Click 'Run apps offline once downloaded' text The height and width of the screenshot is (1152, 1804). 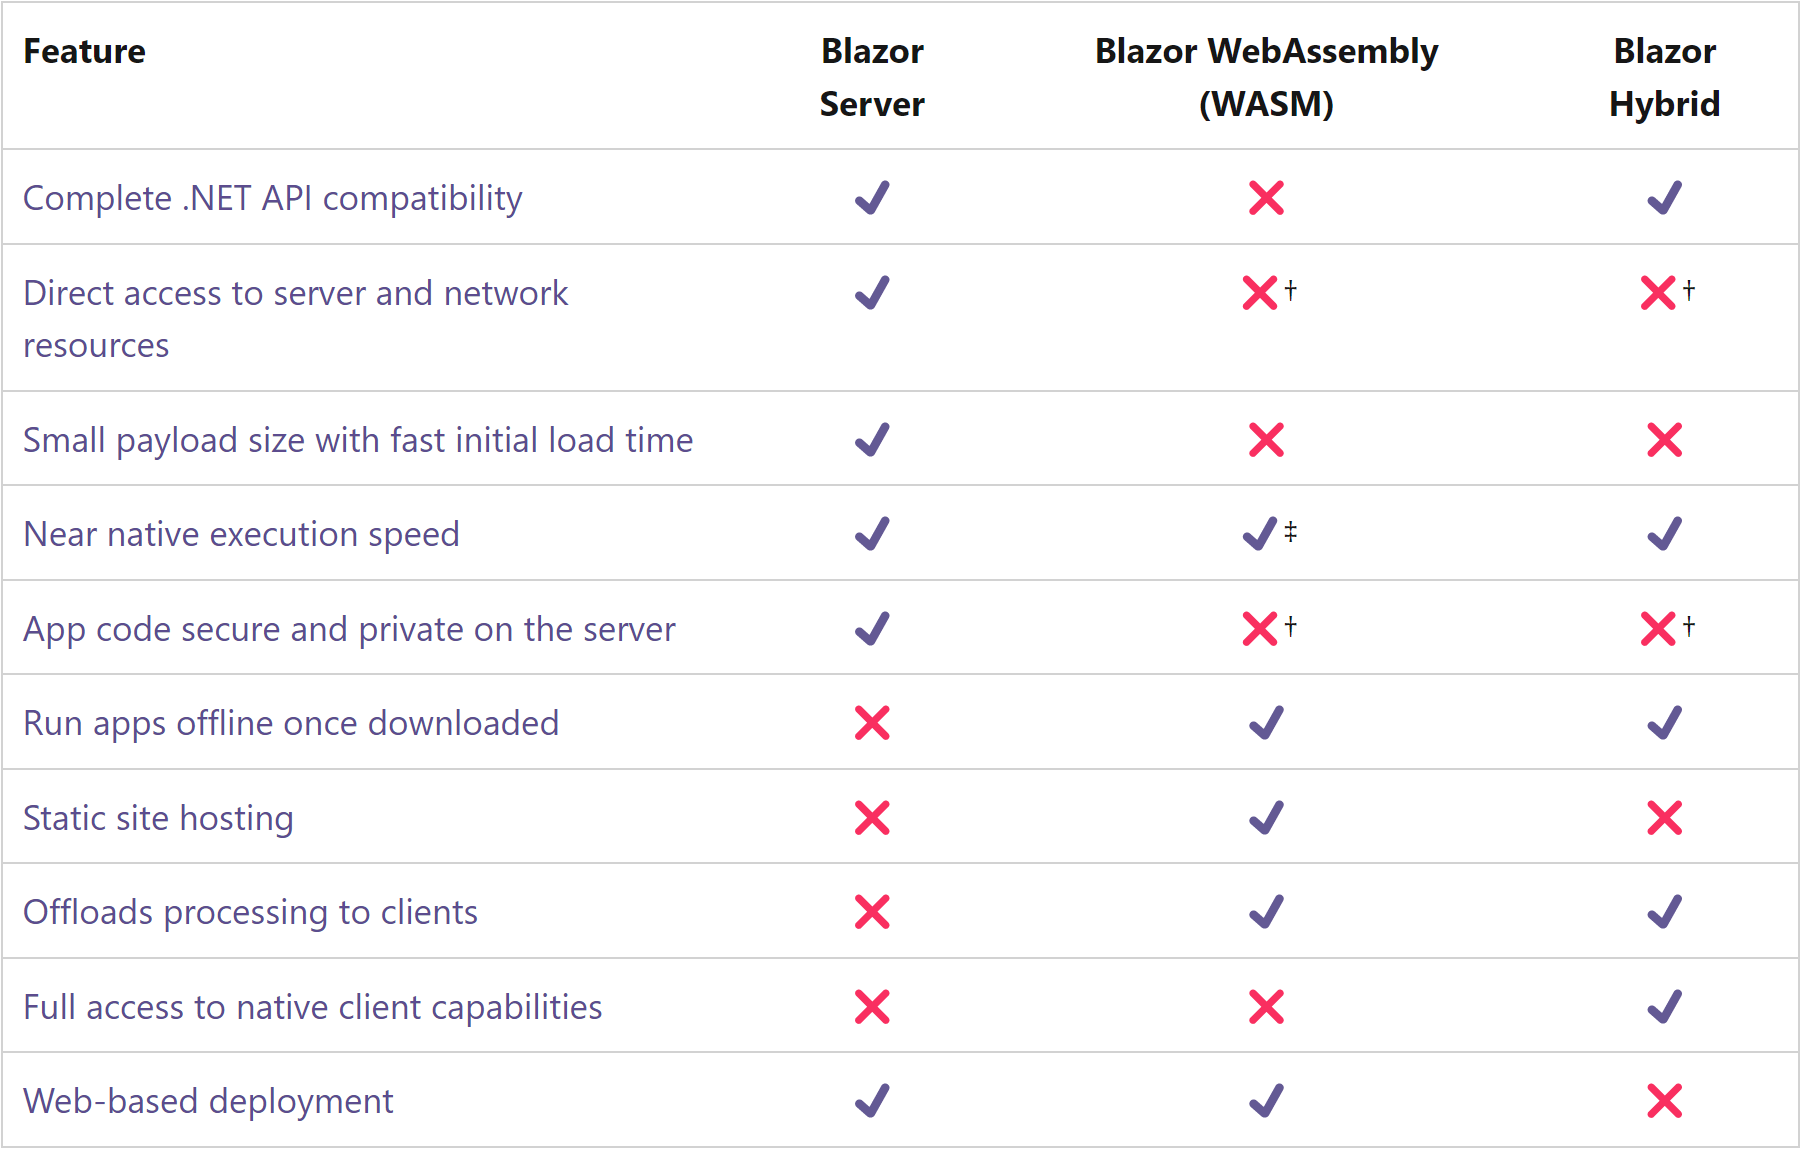point(291,723)
